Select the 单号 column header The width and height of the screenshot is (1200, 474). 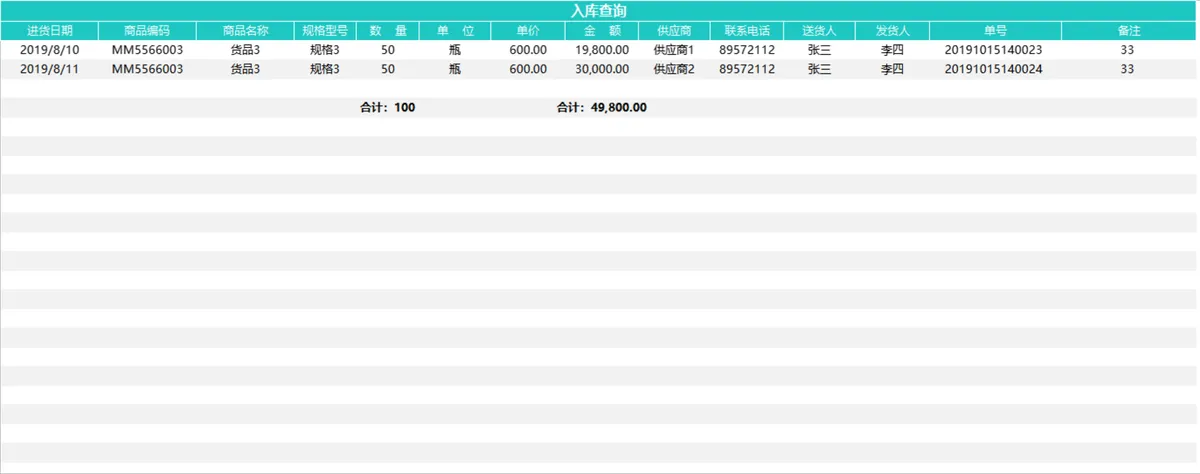[x=995, y=31]
